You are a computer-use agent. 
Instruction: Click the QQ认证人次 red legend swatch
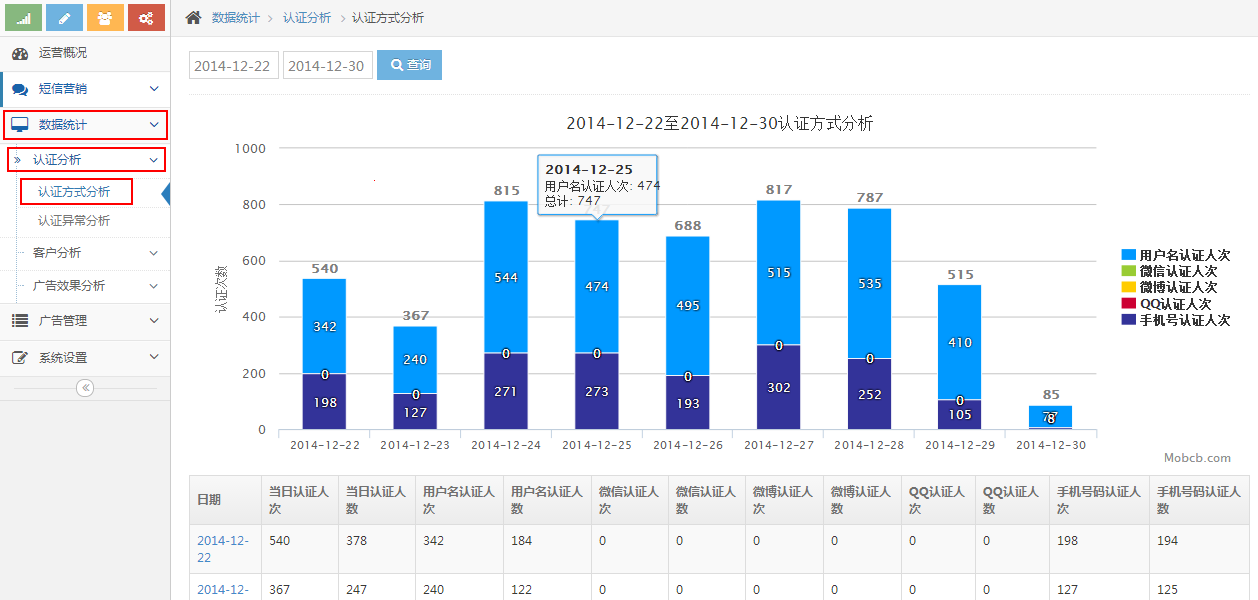[1129, 304]
